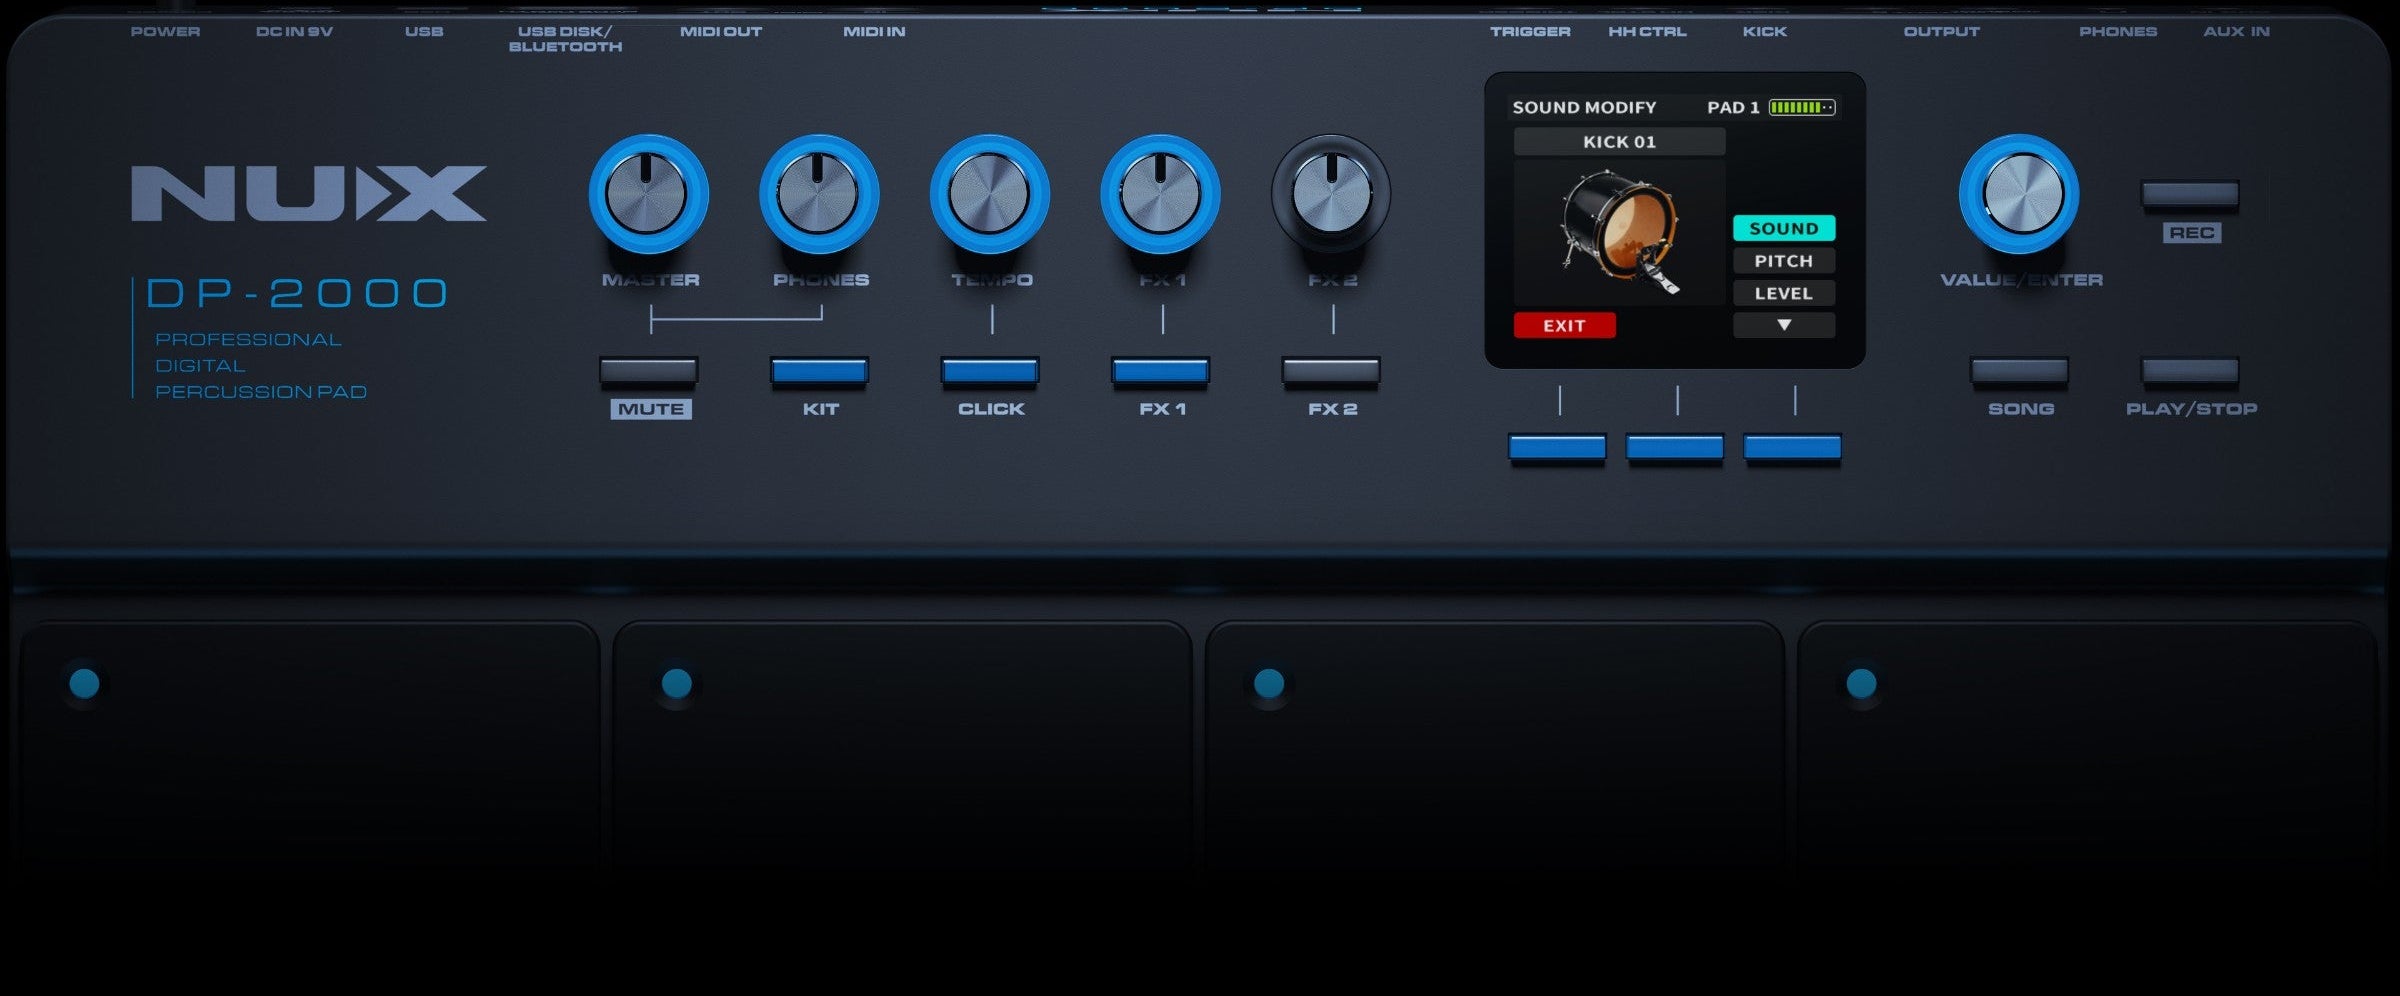The image size is (2400, 996).
Task: Click the TEMPO knob
Action: pos(990,194)
